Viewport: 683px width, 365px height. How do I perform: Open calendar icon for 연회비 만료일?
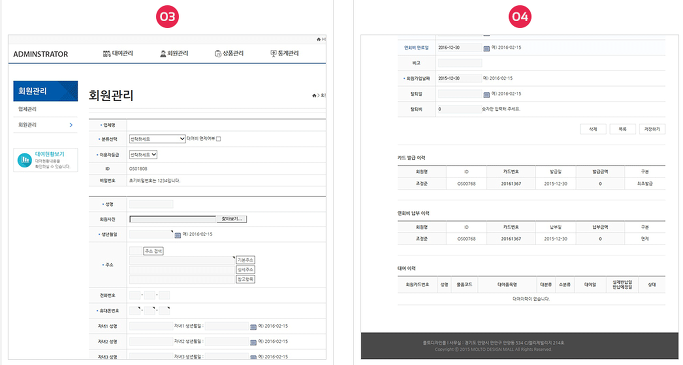coord(487,48)
